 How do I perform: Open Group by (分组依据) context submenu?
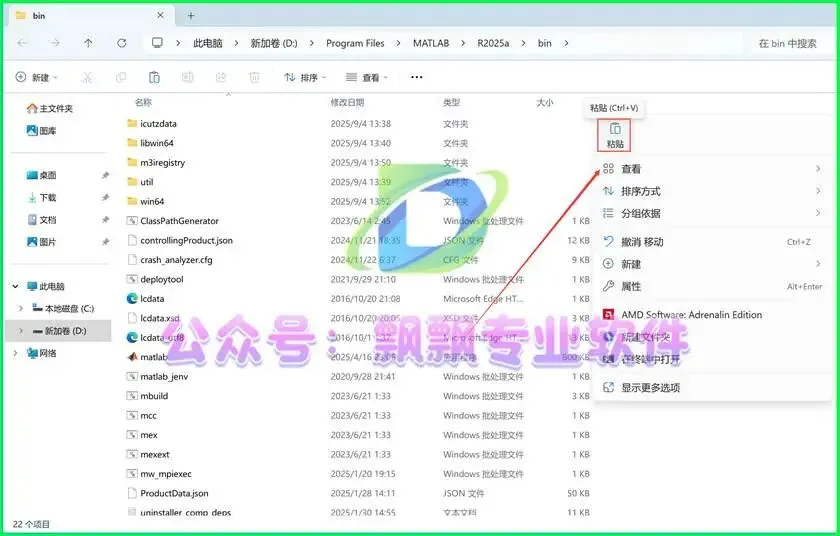click(x=712, y=214)
